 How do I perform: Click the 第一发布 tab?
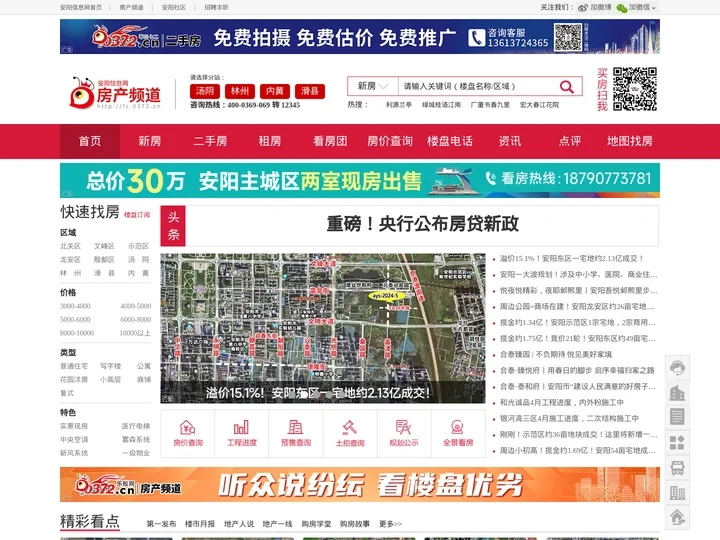point(161,524)
